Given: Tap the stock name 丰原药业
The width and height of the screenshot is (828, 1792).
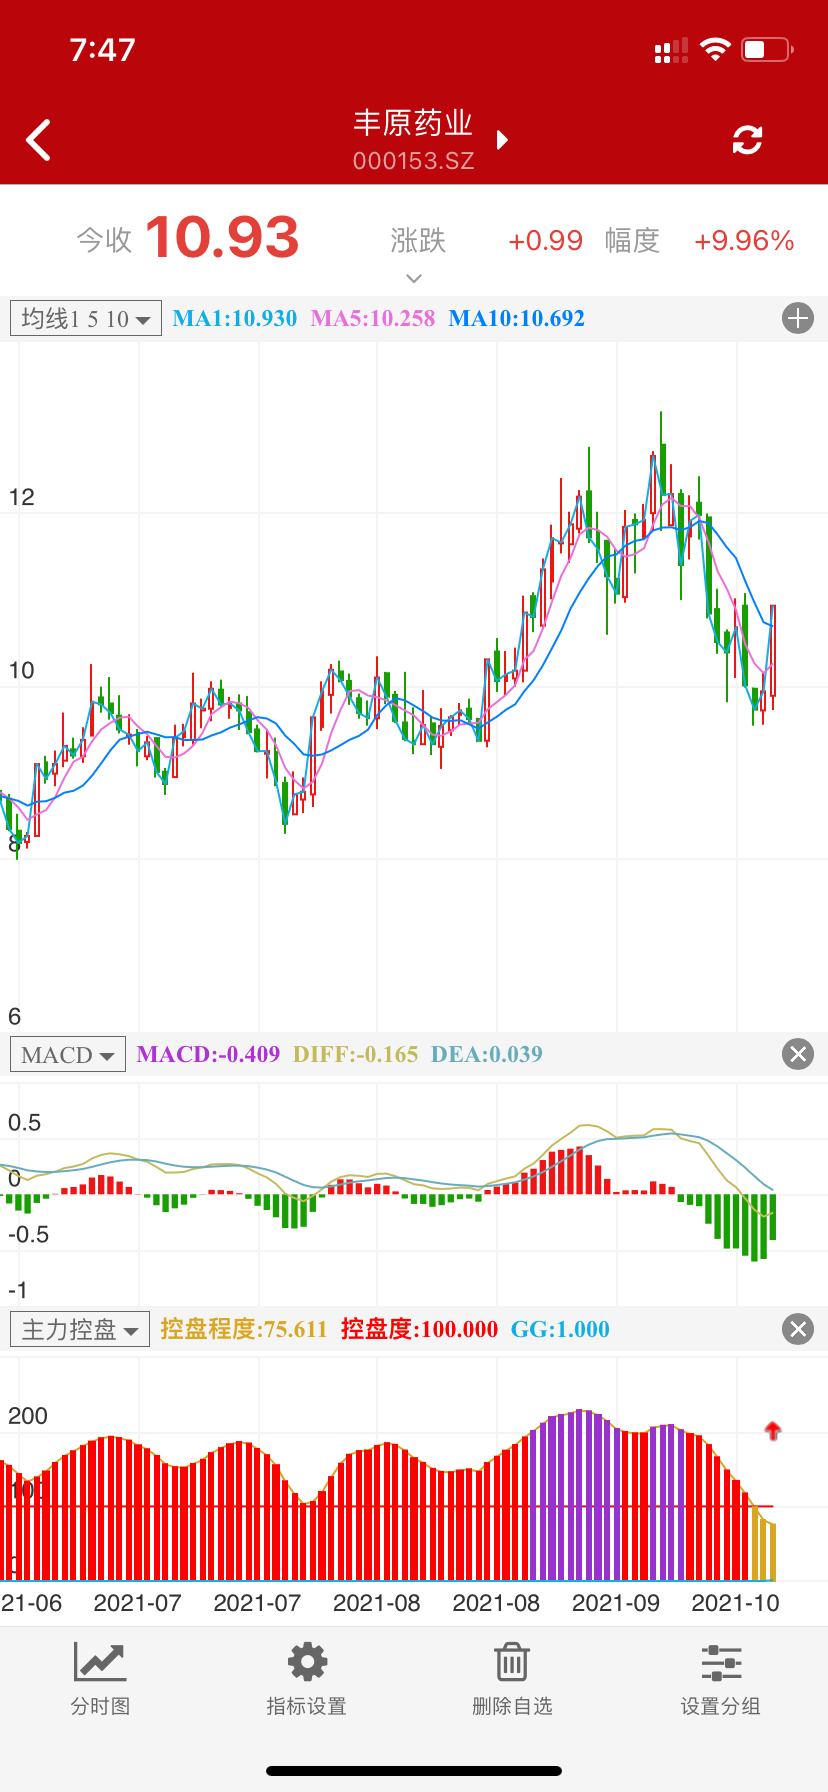Looking at the screenshot, I should [413, 123].
